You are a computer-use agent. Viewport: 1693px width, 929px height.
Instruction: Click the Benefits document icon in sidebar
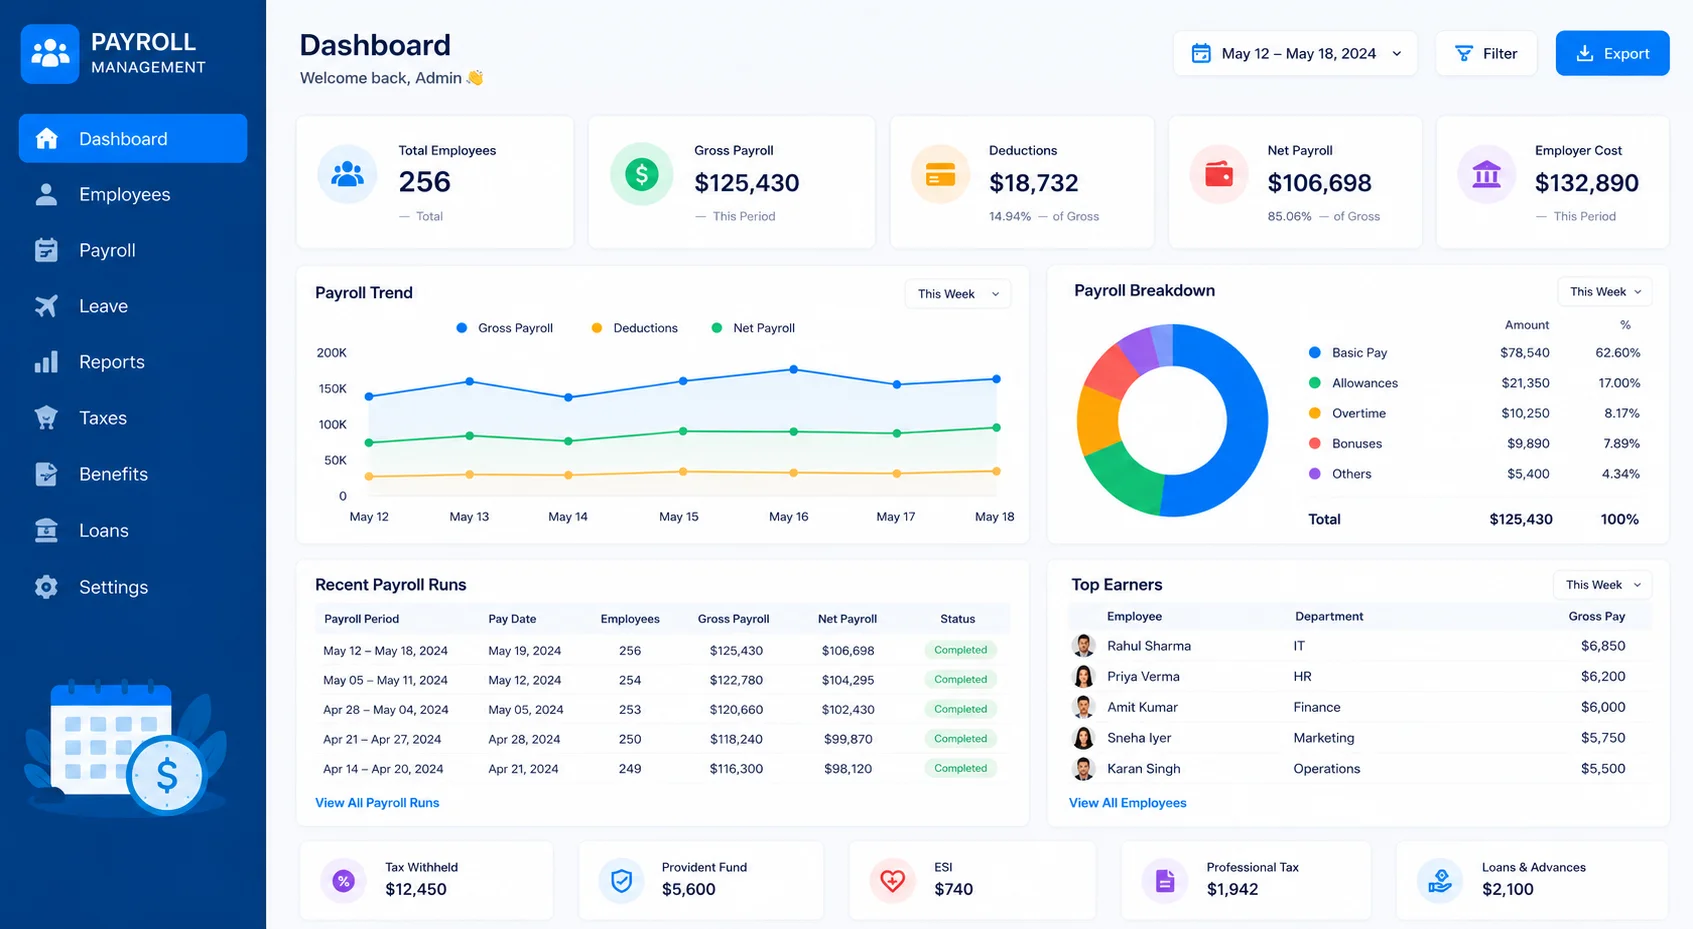[x=46, y=474]
